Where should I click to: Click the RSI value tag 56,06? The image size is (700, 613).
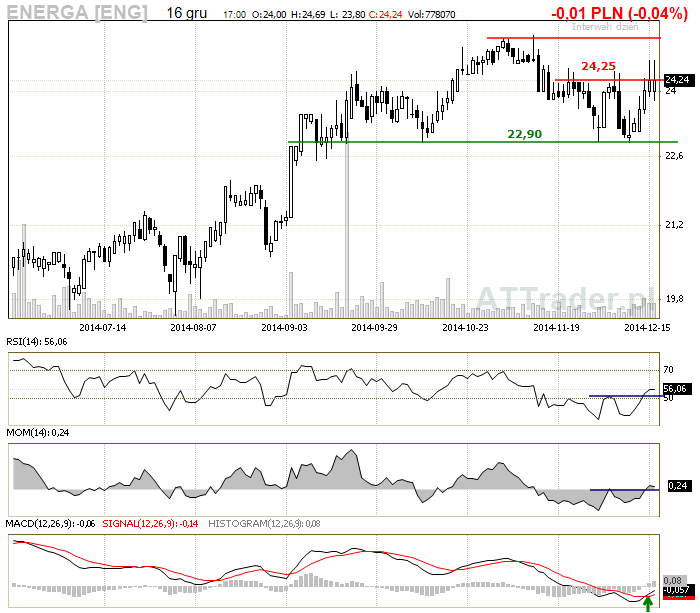677,389
